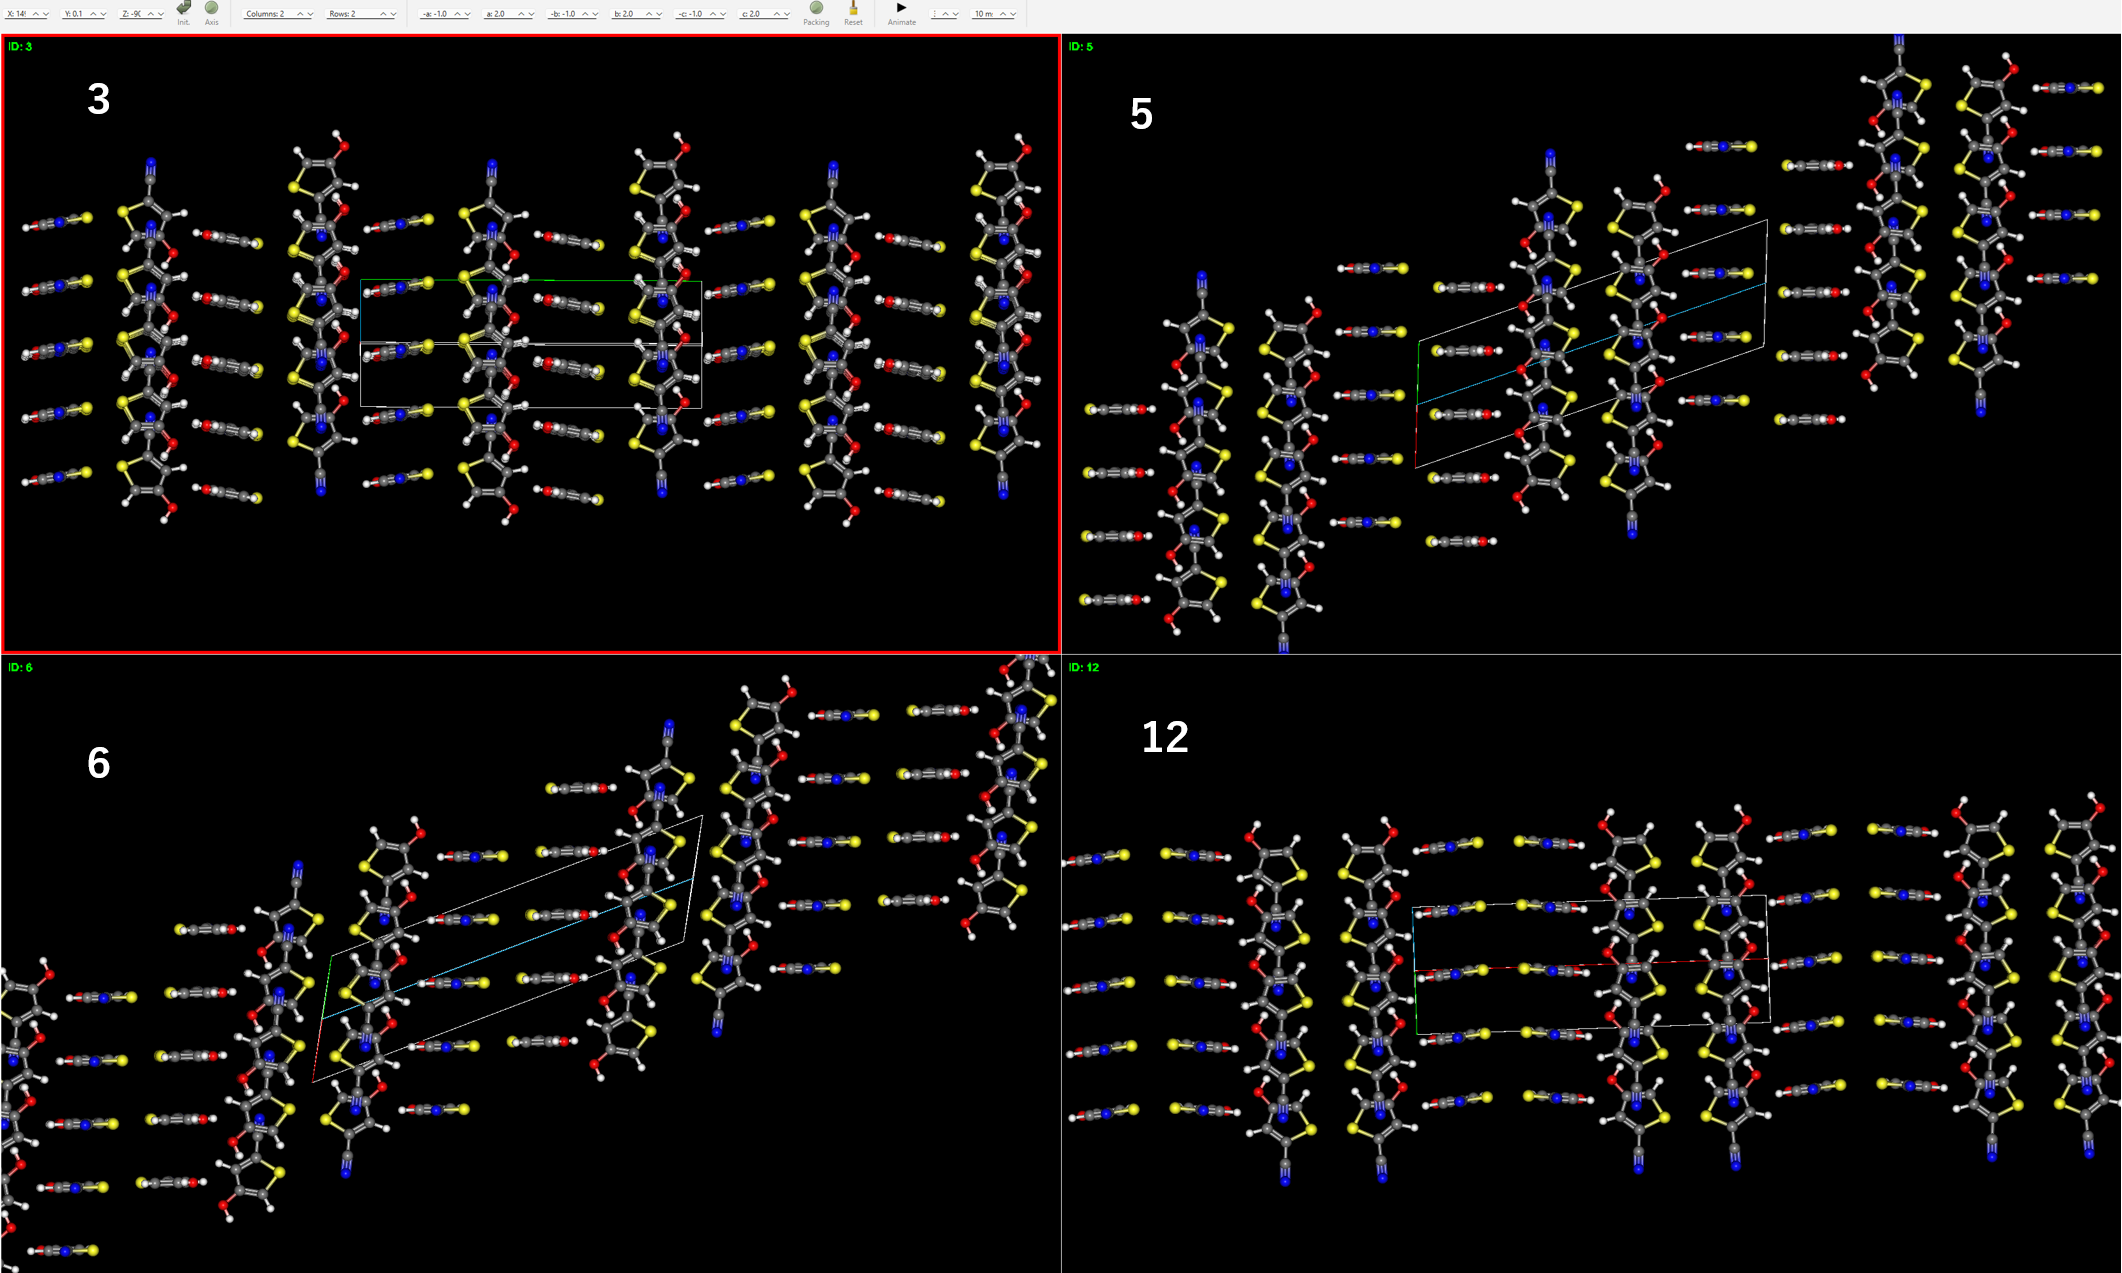Image resolution: width=2122 pixels, height=1273 pixels.
Task: Click the Init. arrow icon
Action: (x=181, y=9)
